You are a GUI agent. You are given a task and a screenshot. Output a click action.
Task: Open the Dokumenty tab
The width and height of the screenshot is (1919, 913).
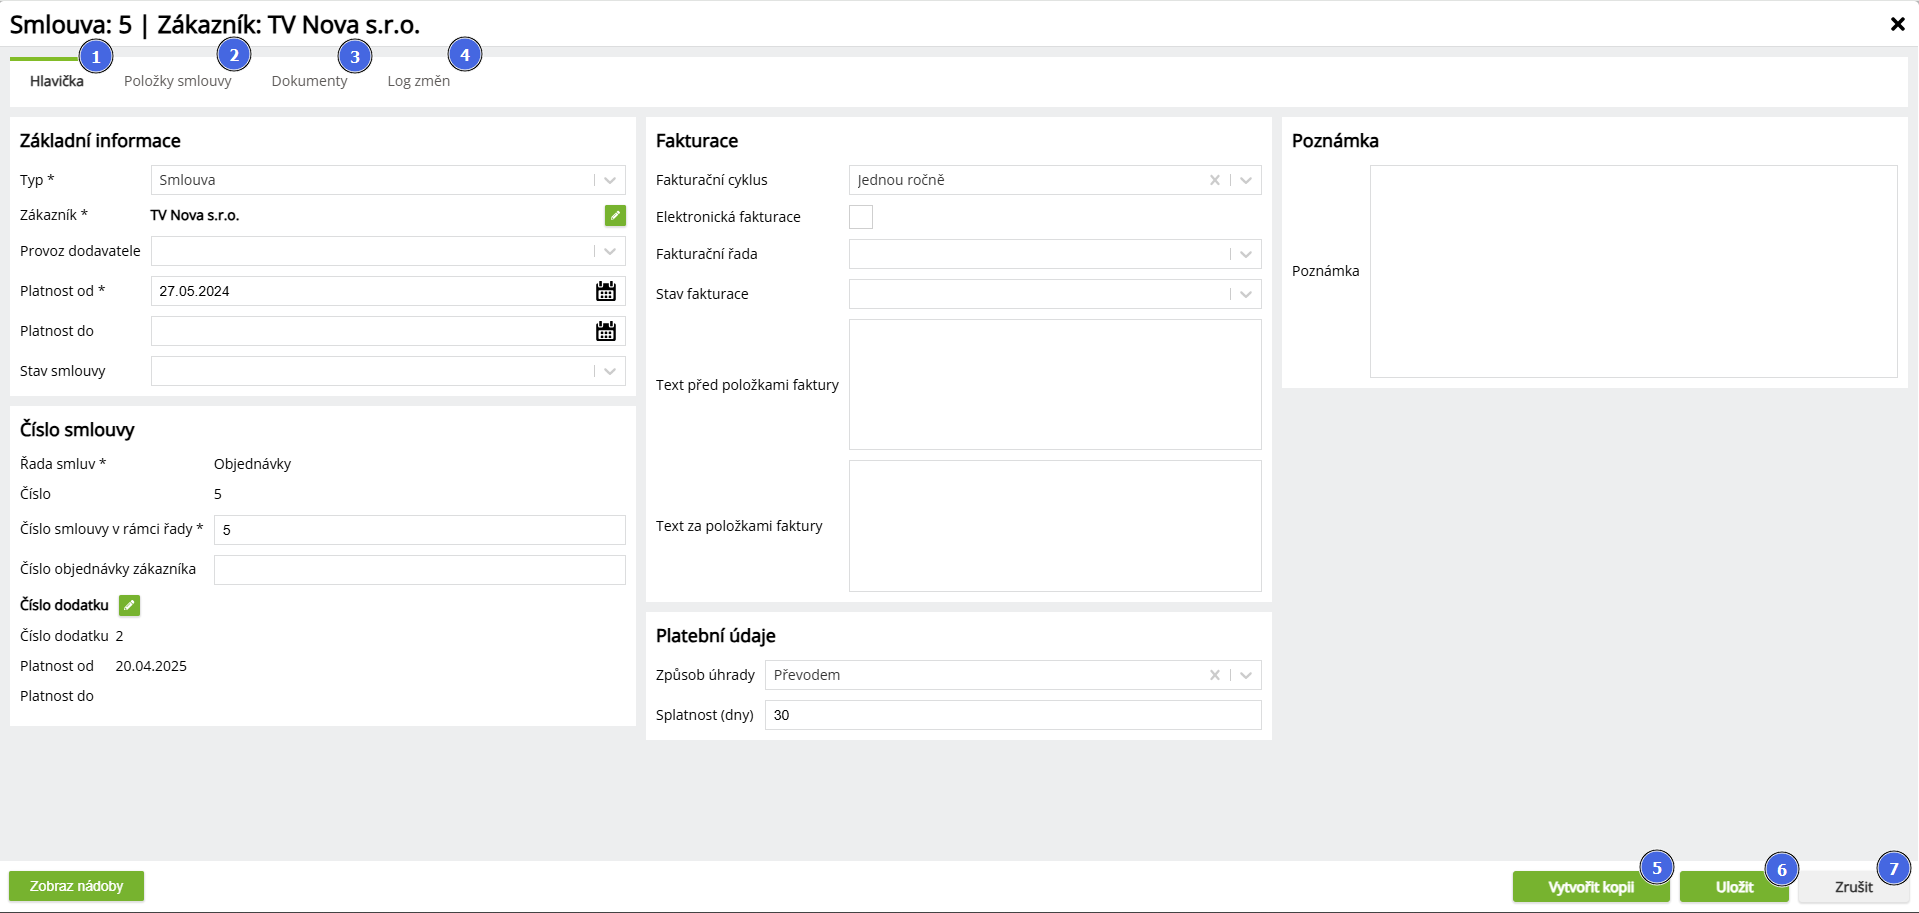click(309, 81)
